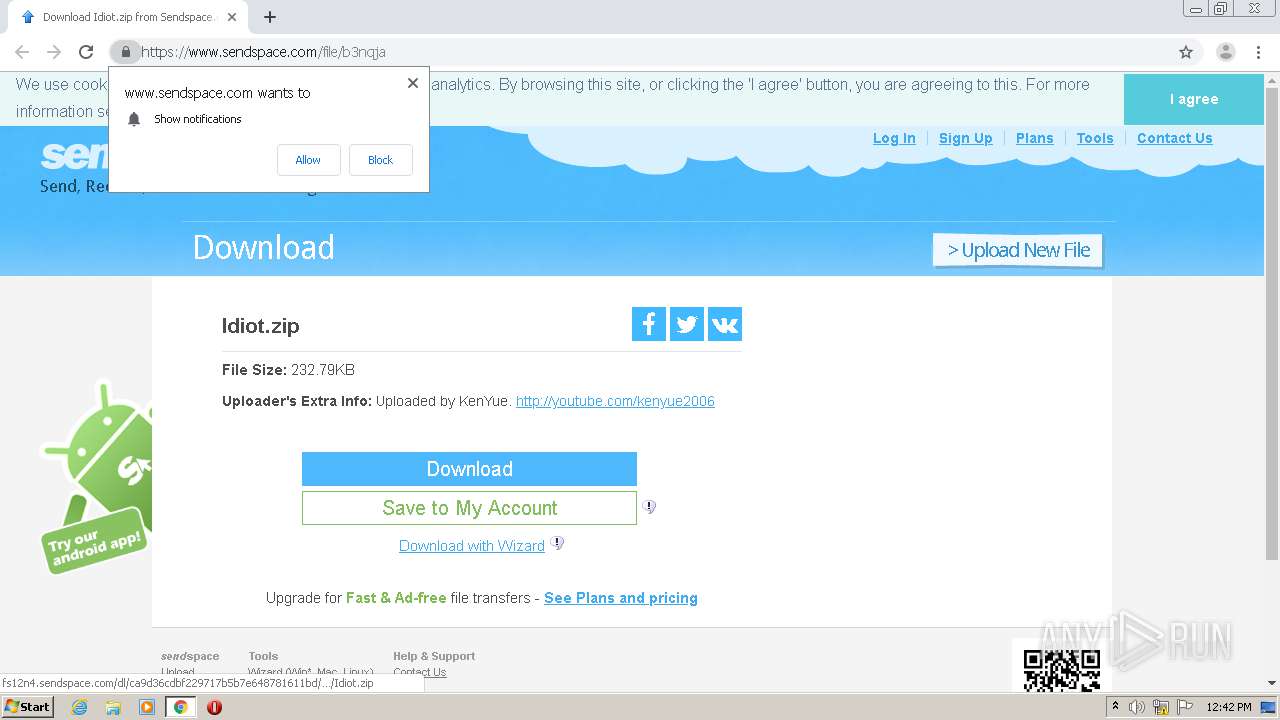The width and height of the screenshot is (1280, 720).
Task: Click the Action Center flag icon
Action: (1185, 707)
